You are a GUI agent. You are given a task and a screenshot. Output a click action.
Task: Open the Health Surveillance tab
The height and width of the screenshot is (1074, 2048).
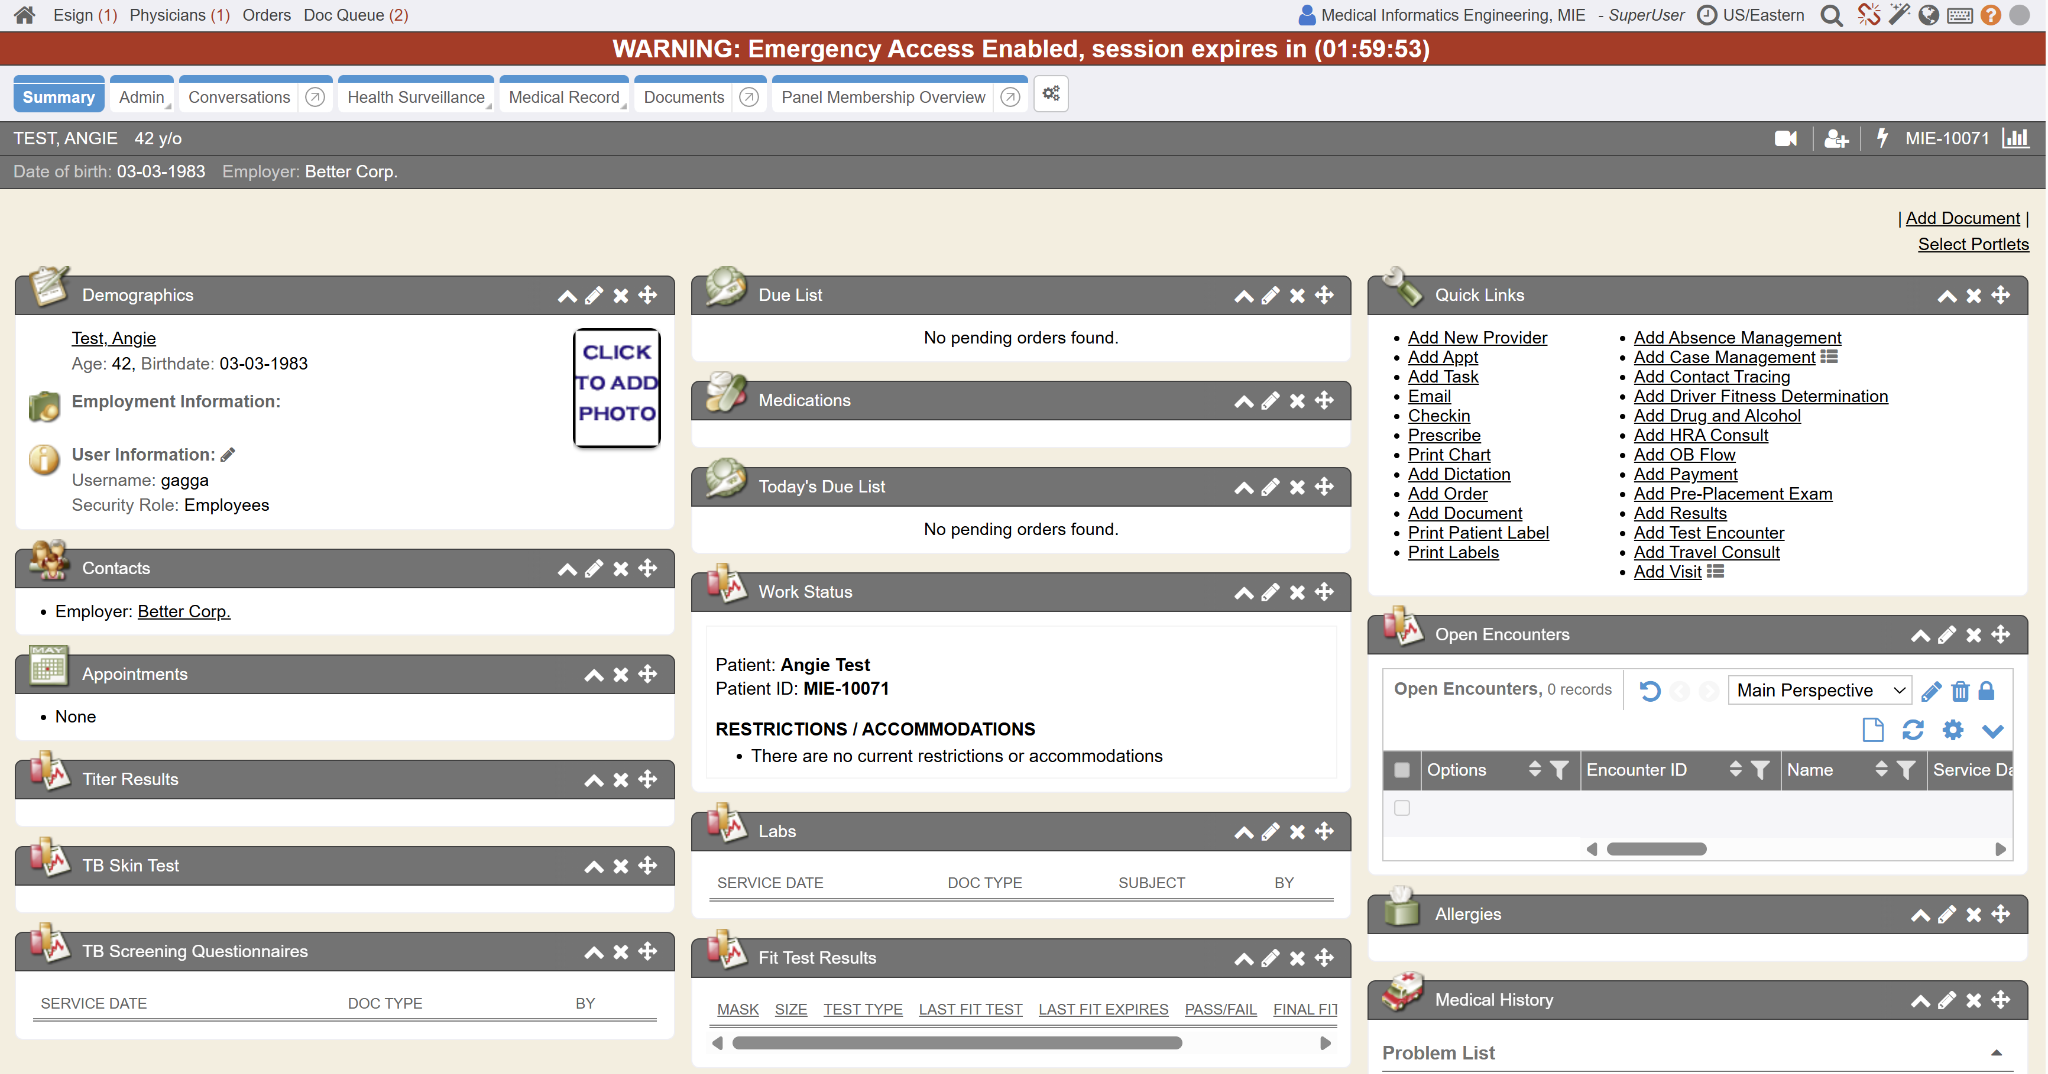pyautogui.click(x=416, y=97)
